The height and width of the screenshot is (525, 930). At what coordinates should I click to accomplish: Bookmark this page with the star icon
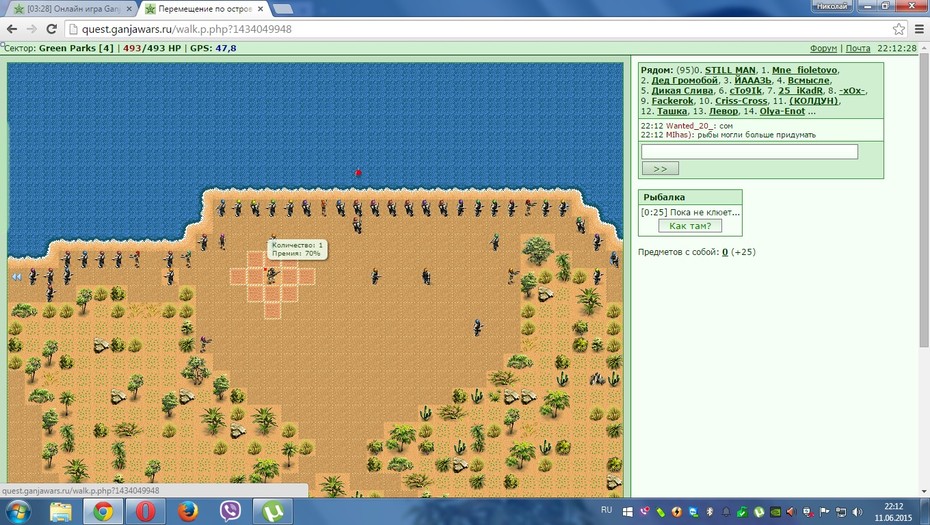coord(899,28)
